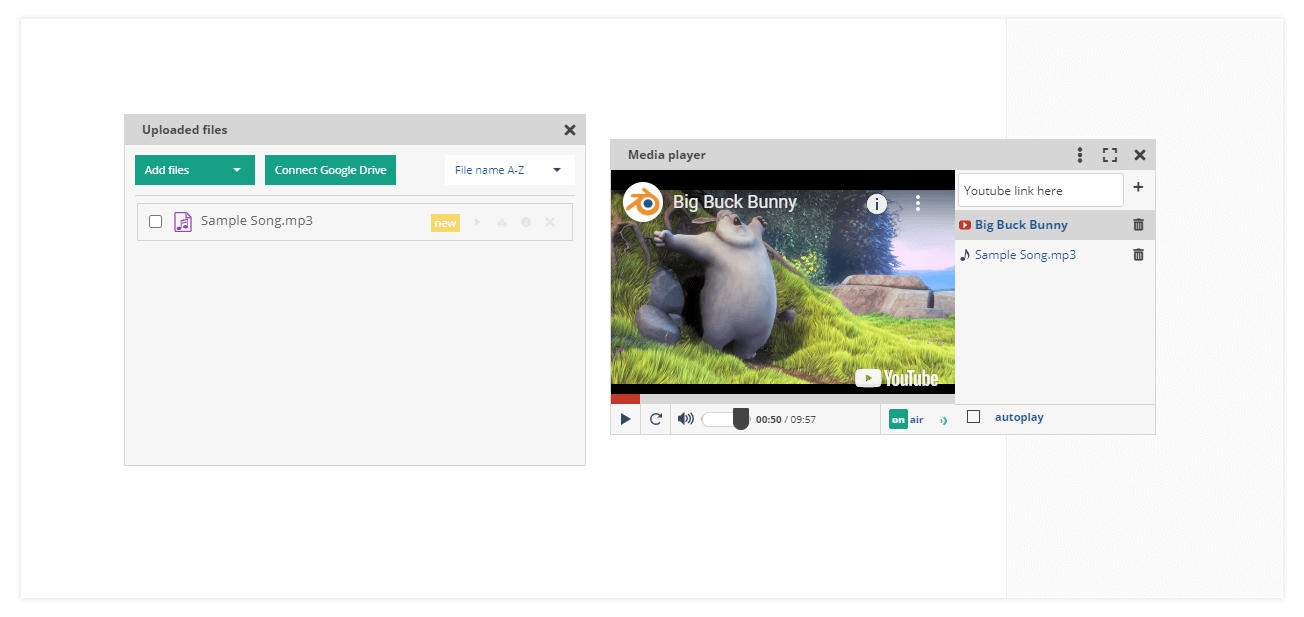
Task: Open the Add files dropdown
Action: [195, 170]
